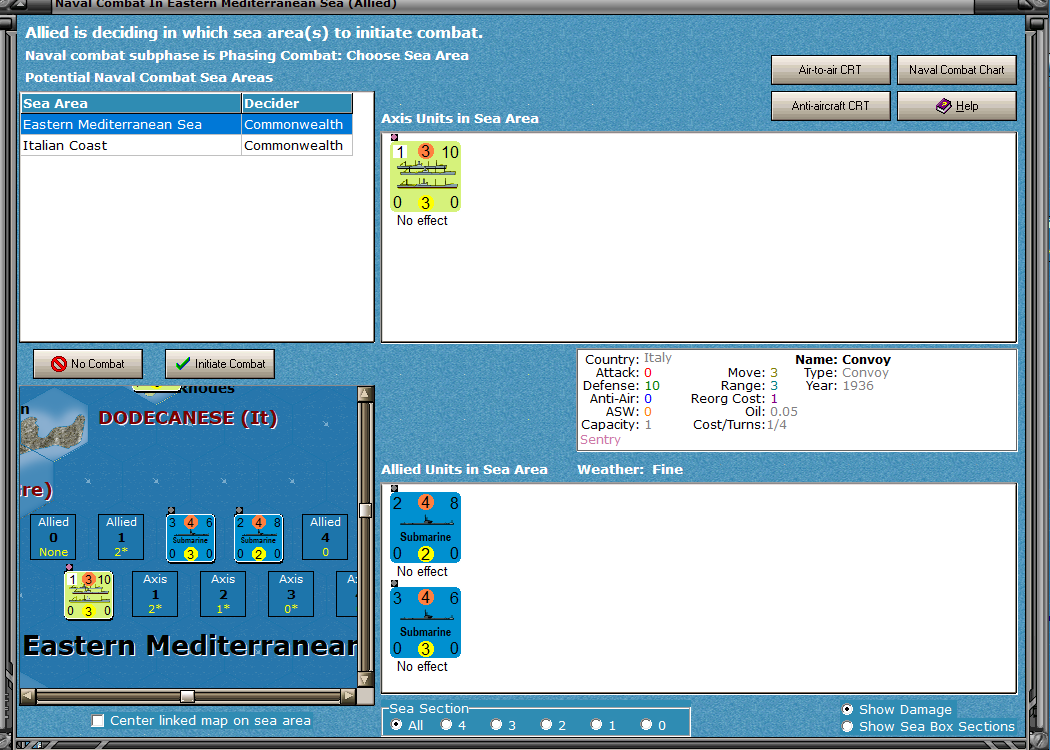Image resolution: width=1050 pixels, height=750 pixels.
Task: Select Allied Submarine counter 3-4-6 in units list
Action: click(425, 623)
